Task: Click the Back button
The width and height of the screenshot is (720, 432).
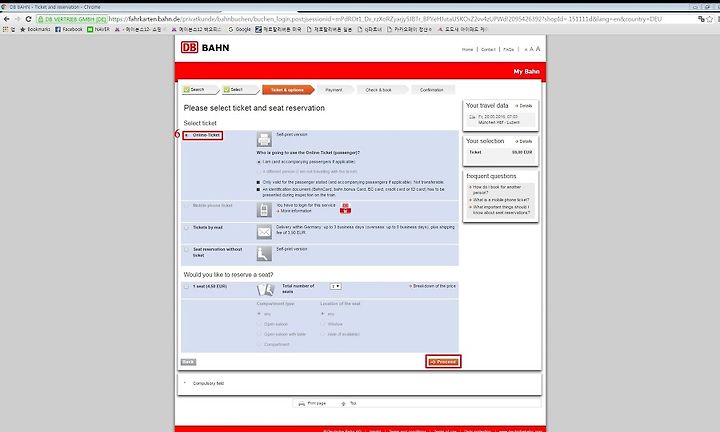Action: pyautogui.click(x=188, y=362)
